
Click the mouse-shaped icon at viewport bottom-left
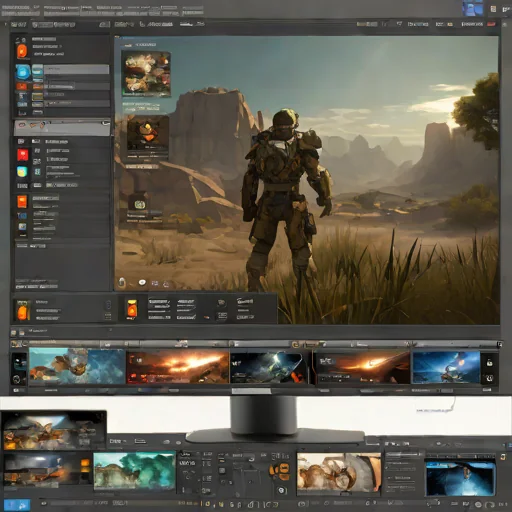[x=122, y=282]
